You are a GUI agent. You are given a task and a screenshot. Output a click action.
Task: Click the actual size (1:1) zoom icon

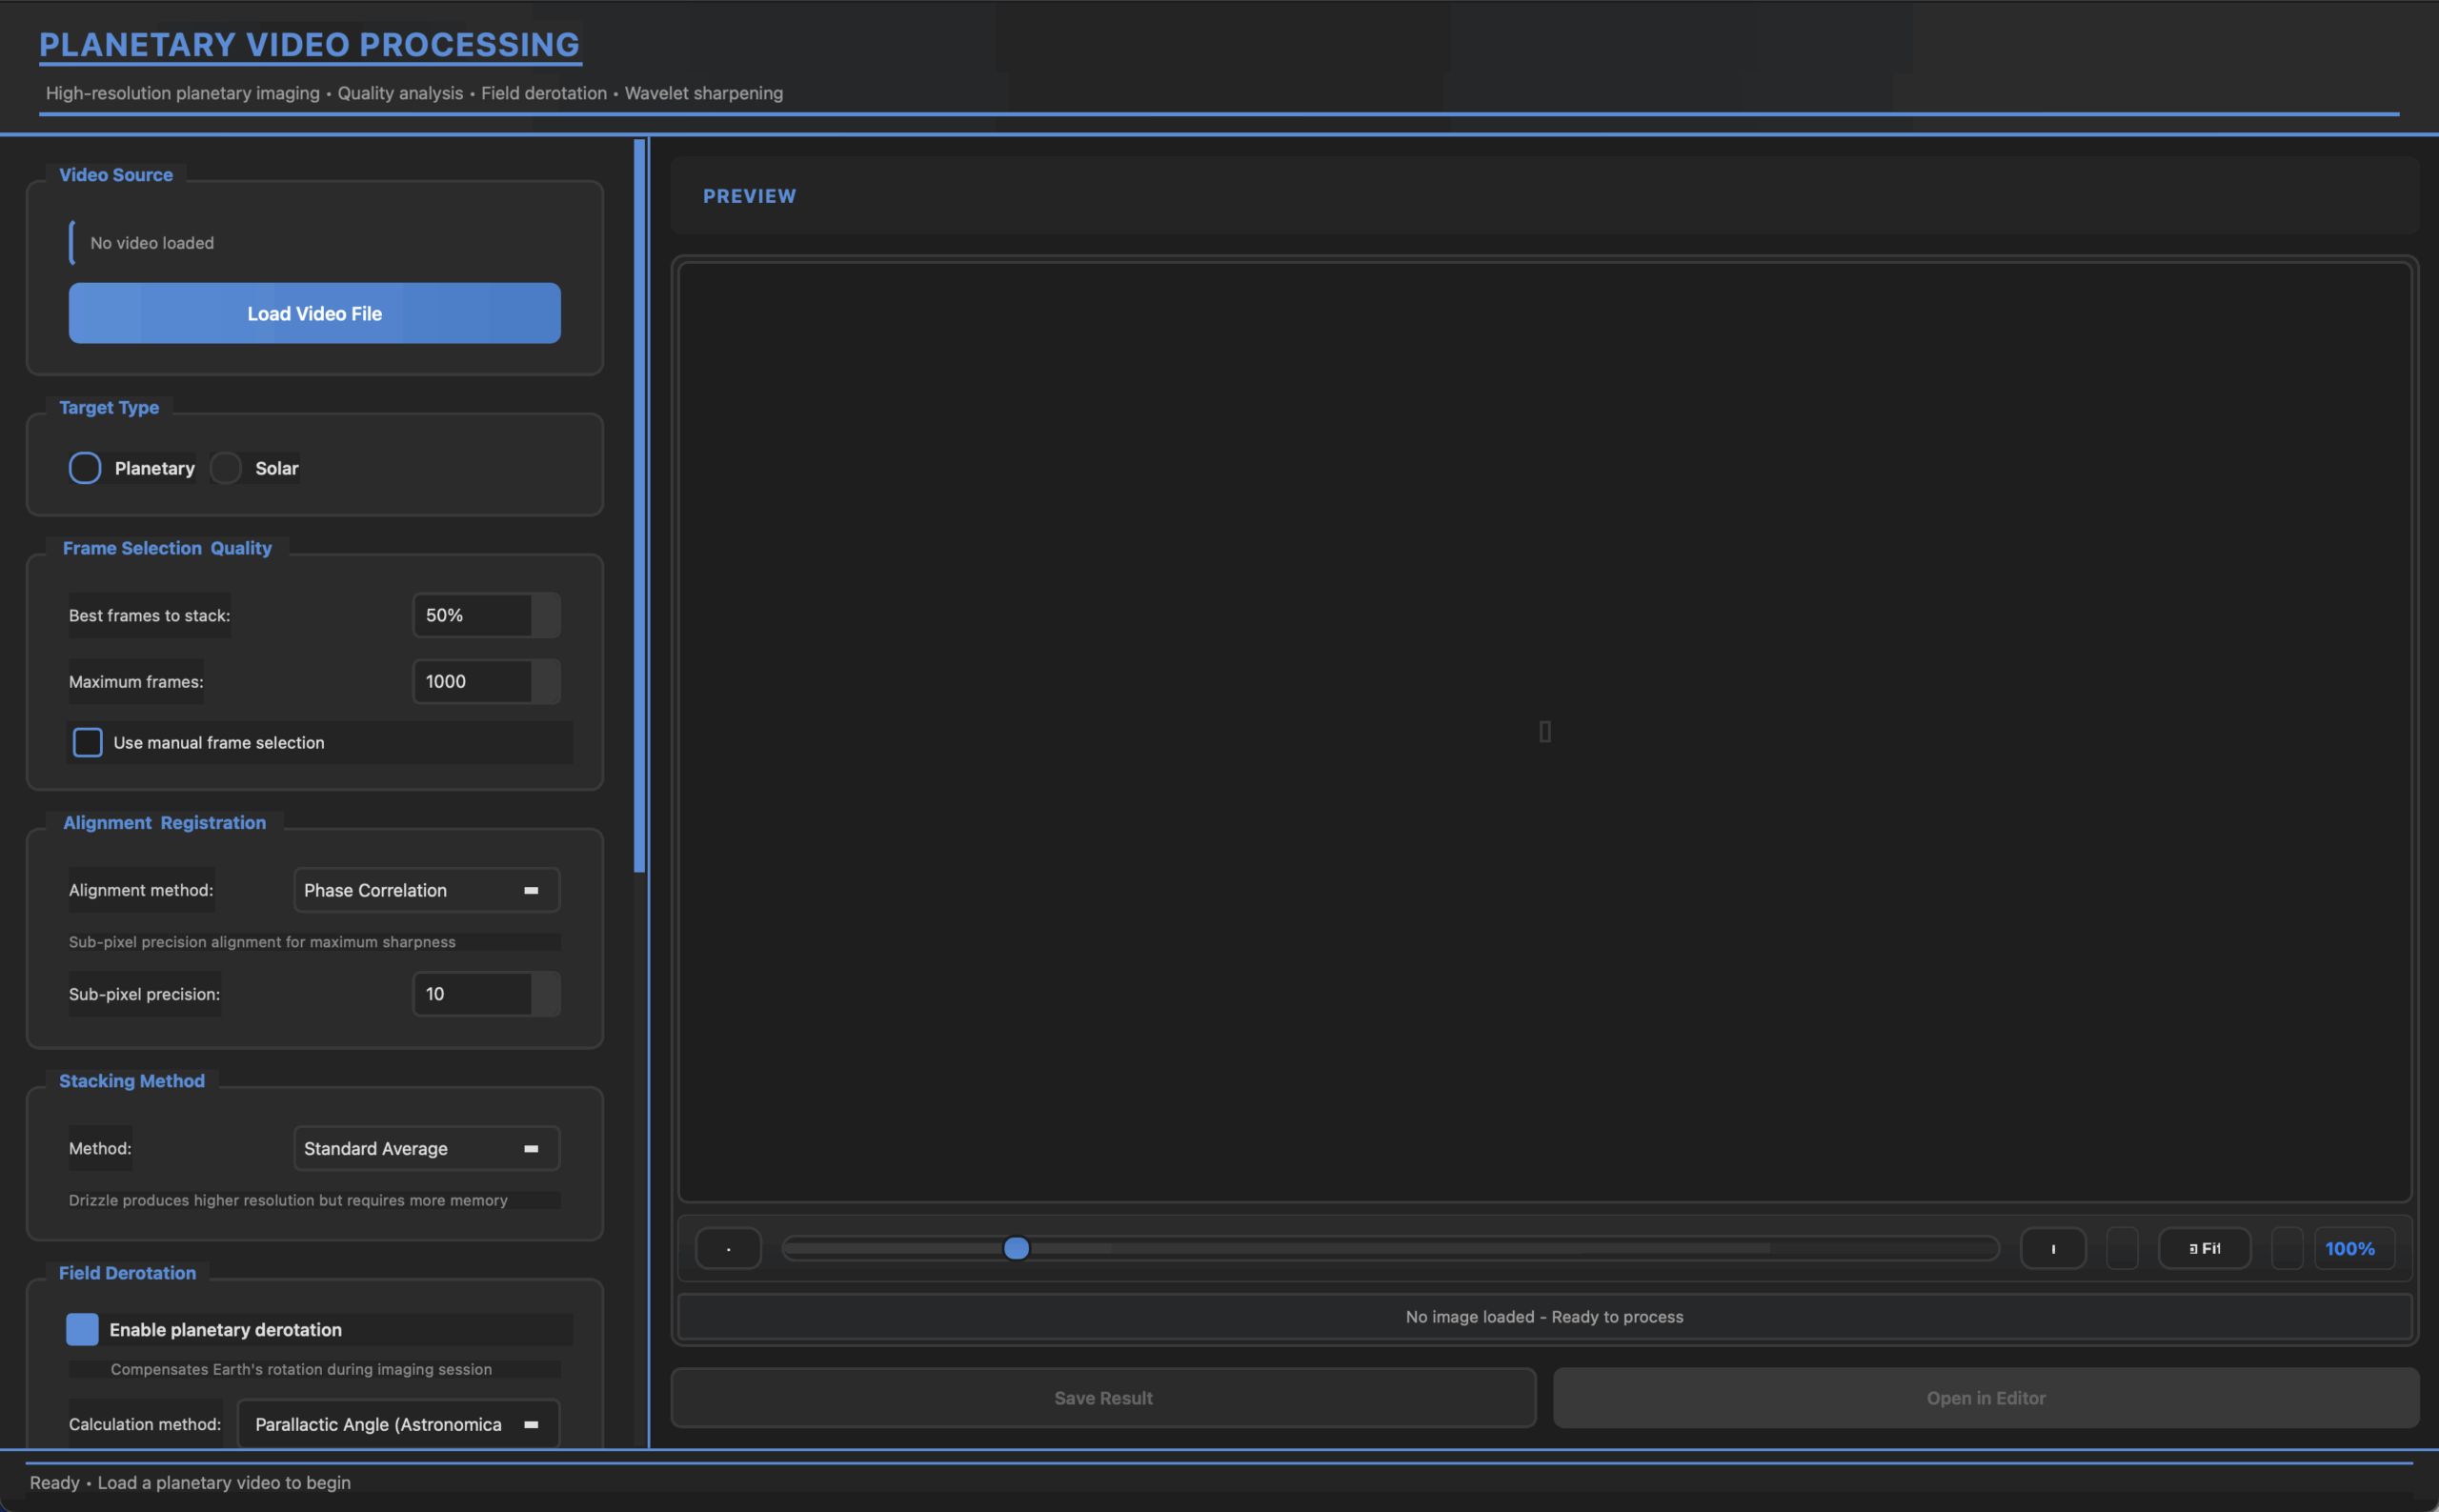pos(2122,1247)
